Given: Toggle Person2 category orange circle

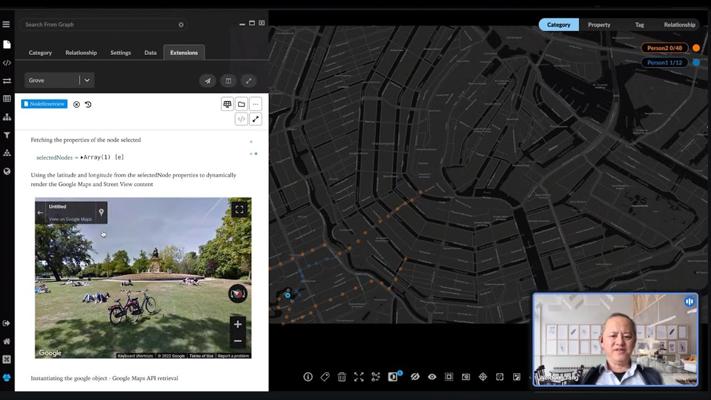Looking at the screenshot, I should (696, 48).
